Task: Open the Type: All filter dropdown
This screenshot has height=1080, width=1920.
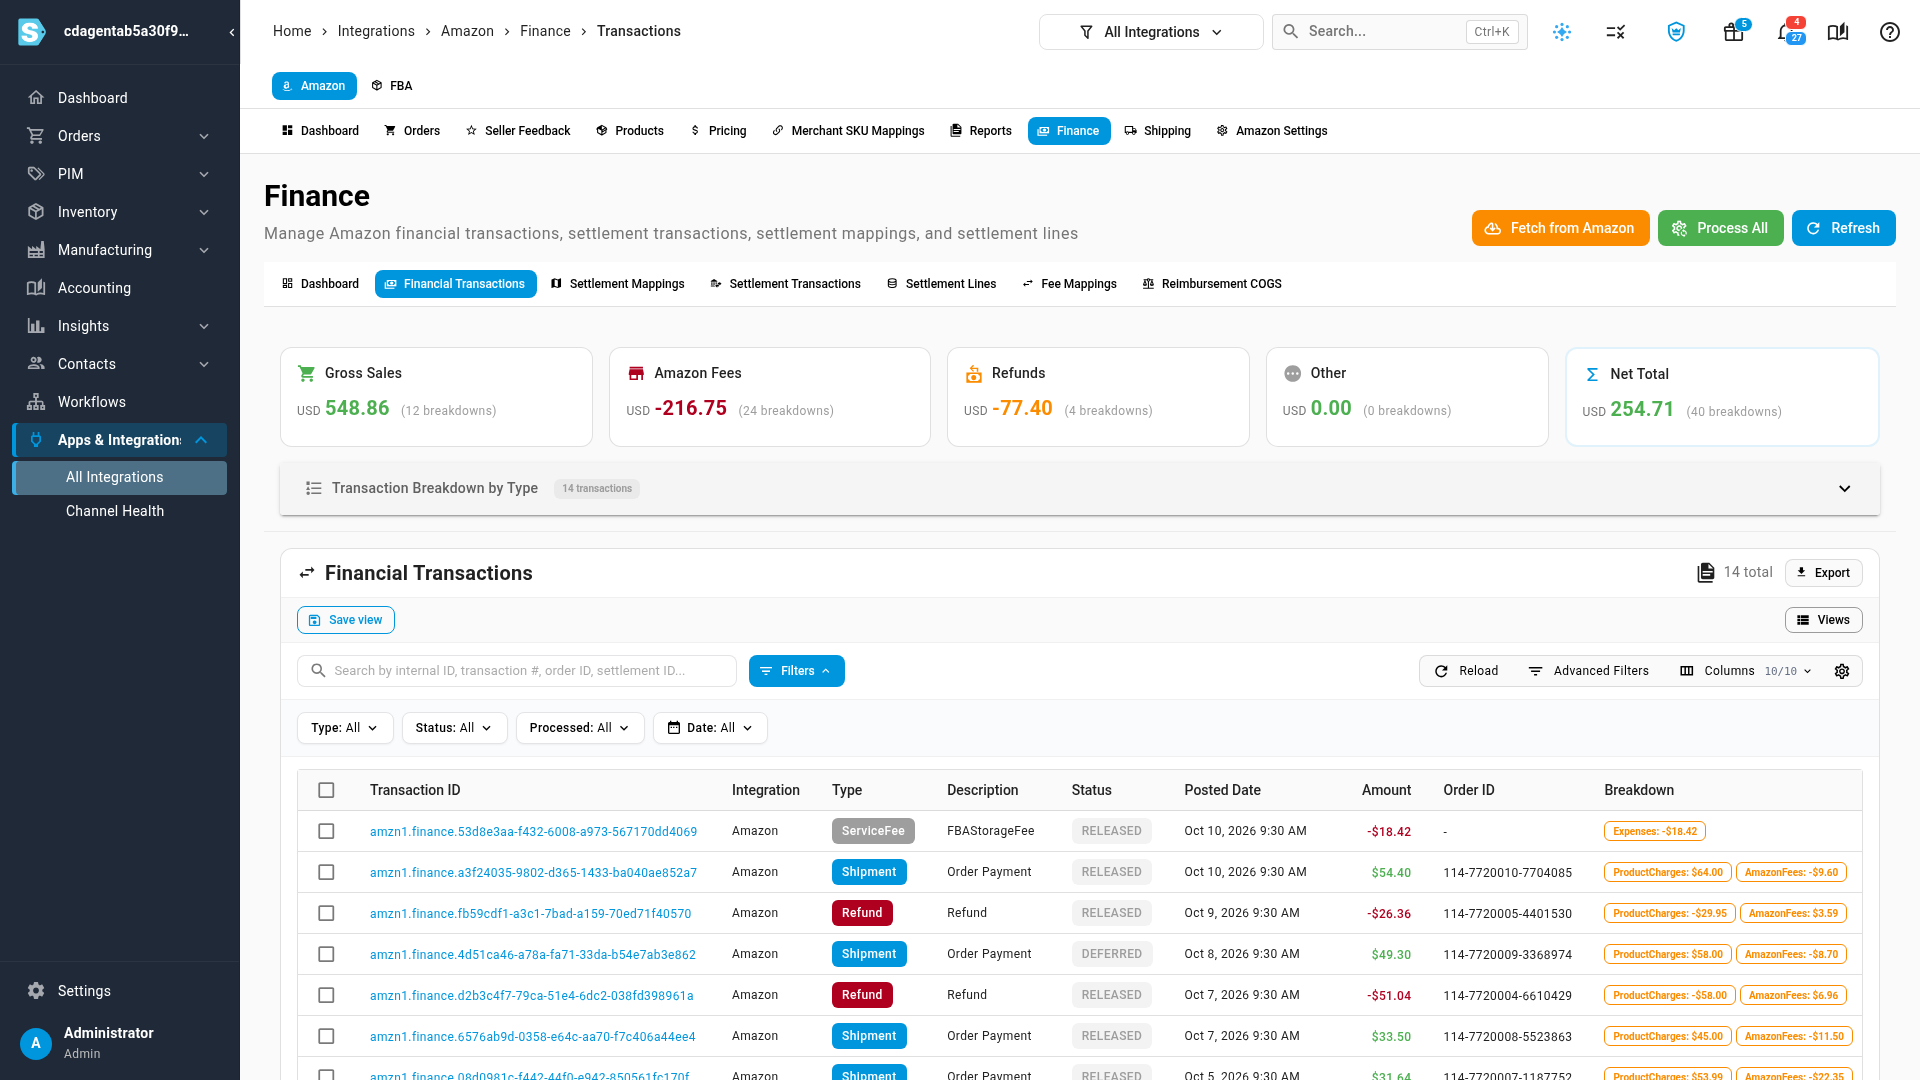Action: tap(345, 728)
